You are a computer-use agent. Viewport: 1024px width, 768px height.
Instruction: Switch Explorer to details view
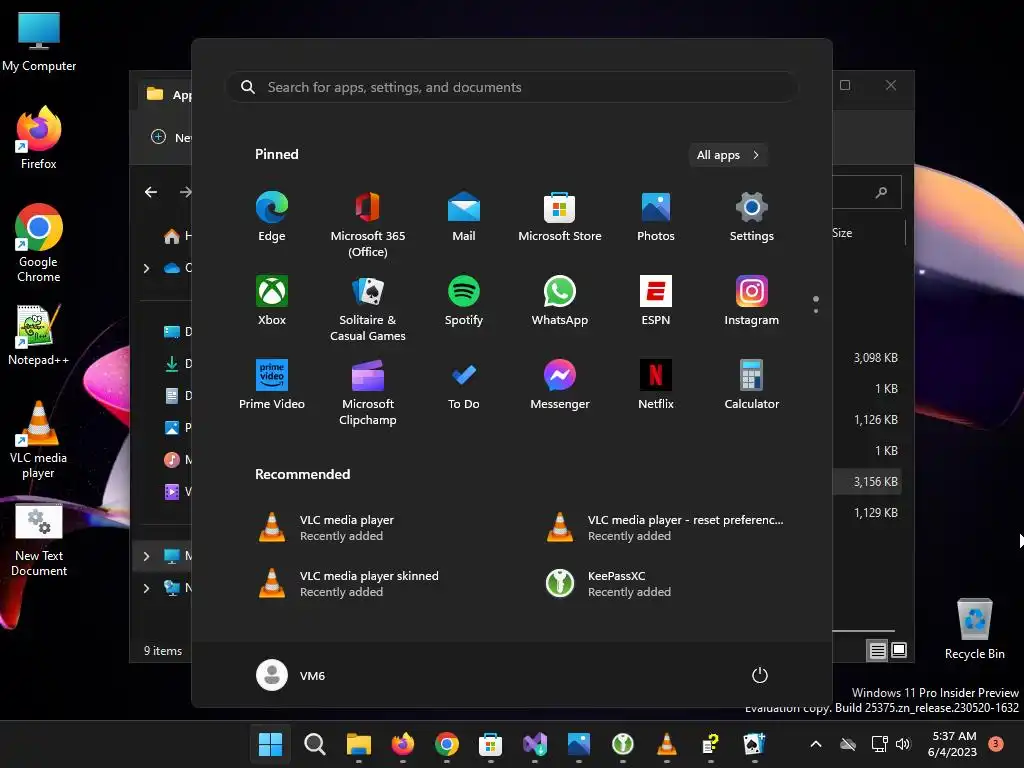click(x=877, y=650)
